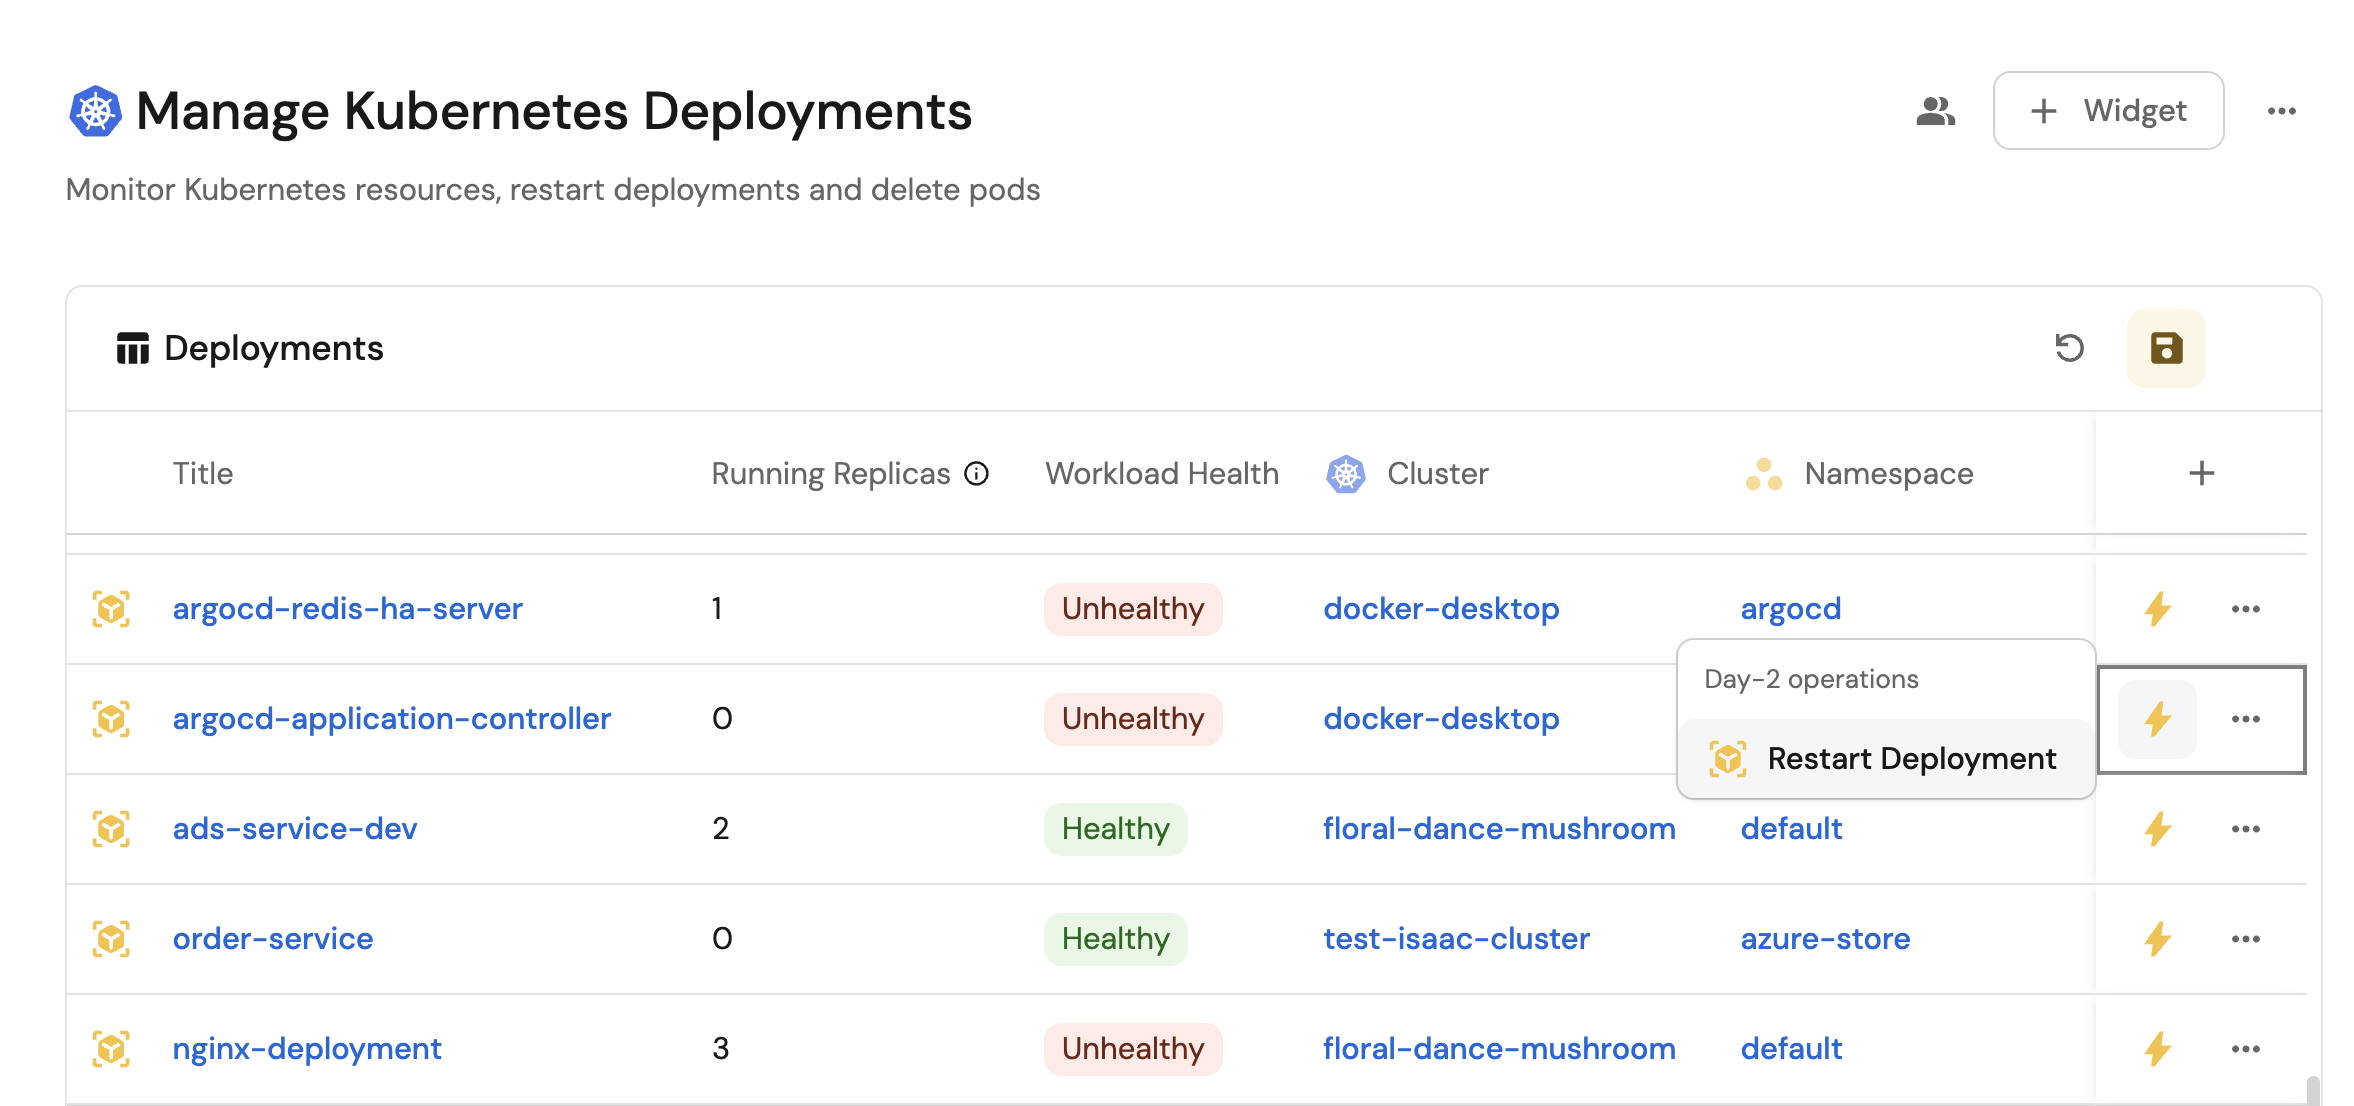This screenshot has width=2354, height=1106.
Task: Open test-isaac-cluster cluster link
Action: click(1455, 939)
